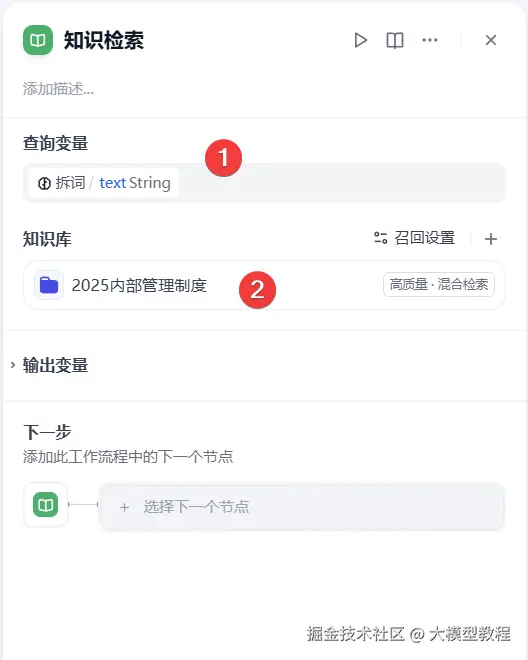Click the blue folder icon of 2025内部管理制度
The width and height of the screenshot is (528, 660).
point(49,285)
